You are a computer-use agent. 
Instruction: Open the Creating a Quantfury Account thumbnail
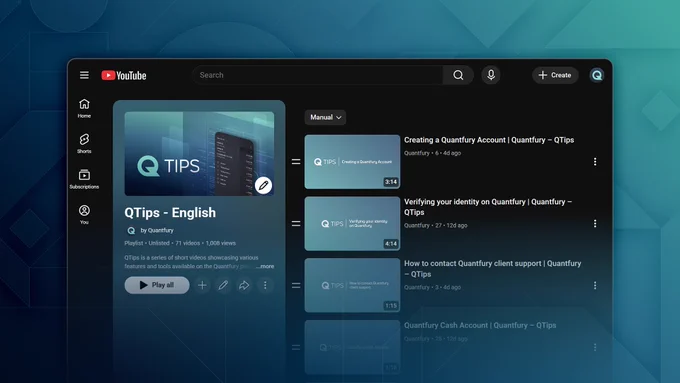pyautogui.click(x=352, y=162)
